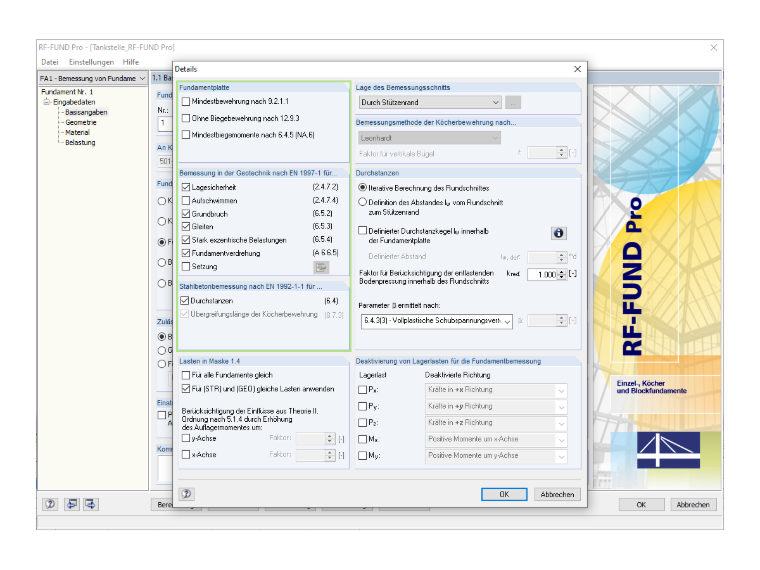Check Für alle Fundamente gleich
The height and width of the screenshot is (570, 760).
tap(186, 375)
